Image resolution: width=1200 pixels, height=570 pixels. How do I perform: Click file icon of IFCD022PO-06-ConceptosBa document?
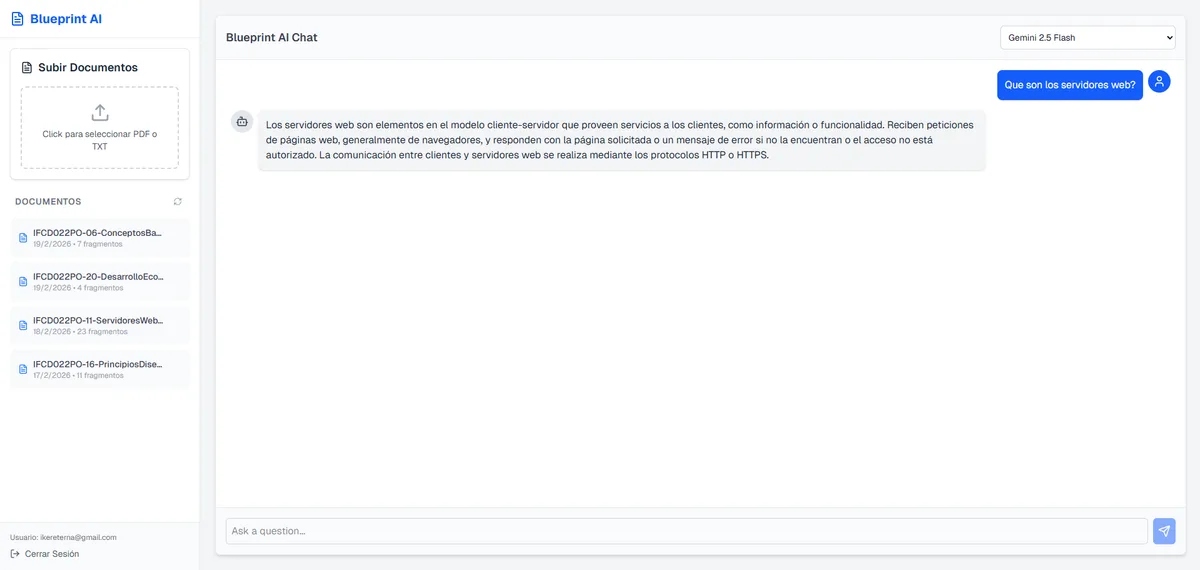pos(23,238)
